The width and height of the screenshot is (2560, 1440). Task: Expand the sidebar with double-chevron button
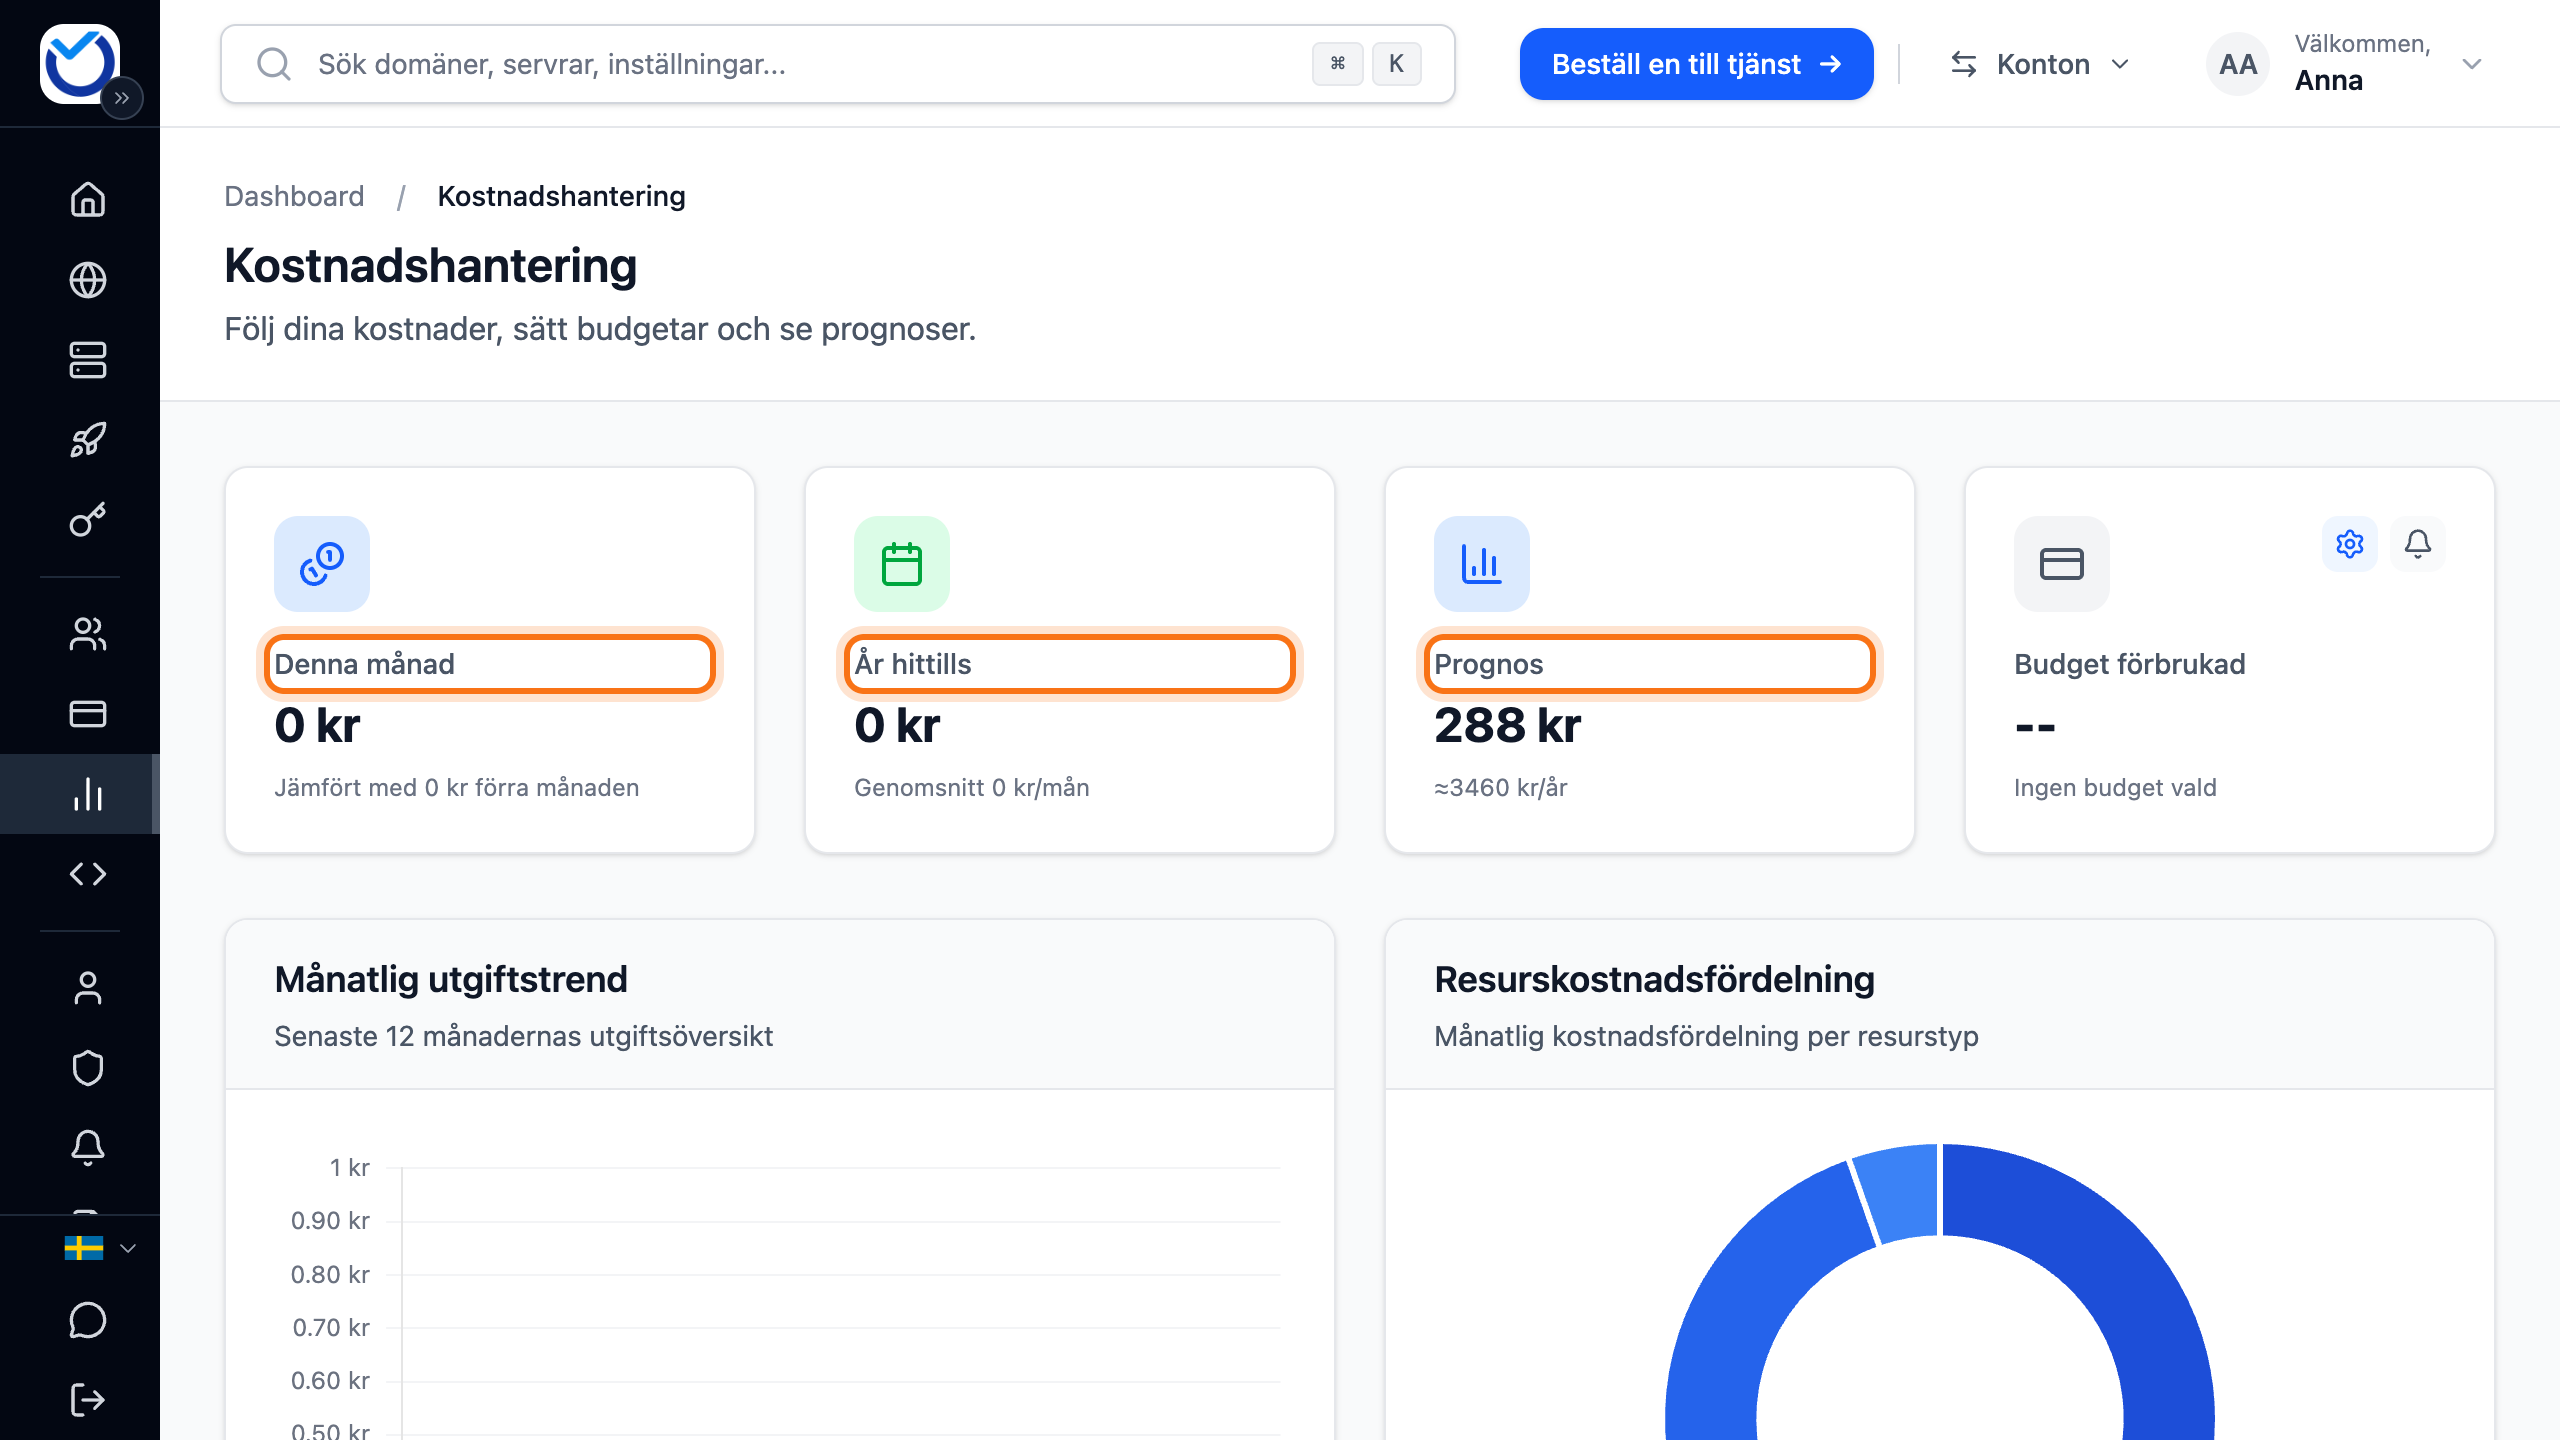[x=122, y=98]
